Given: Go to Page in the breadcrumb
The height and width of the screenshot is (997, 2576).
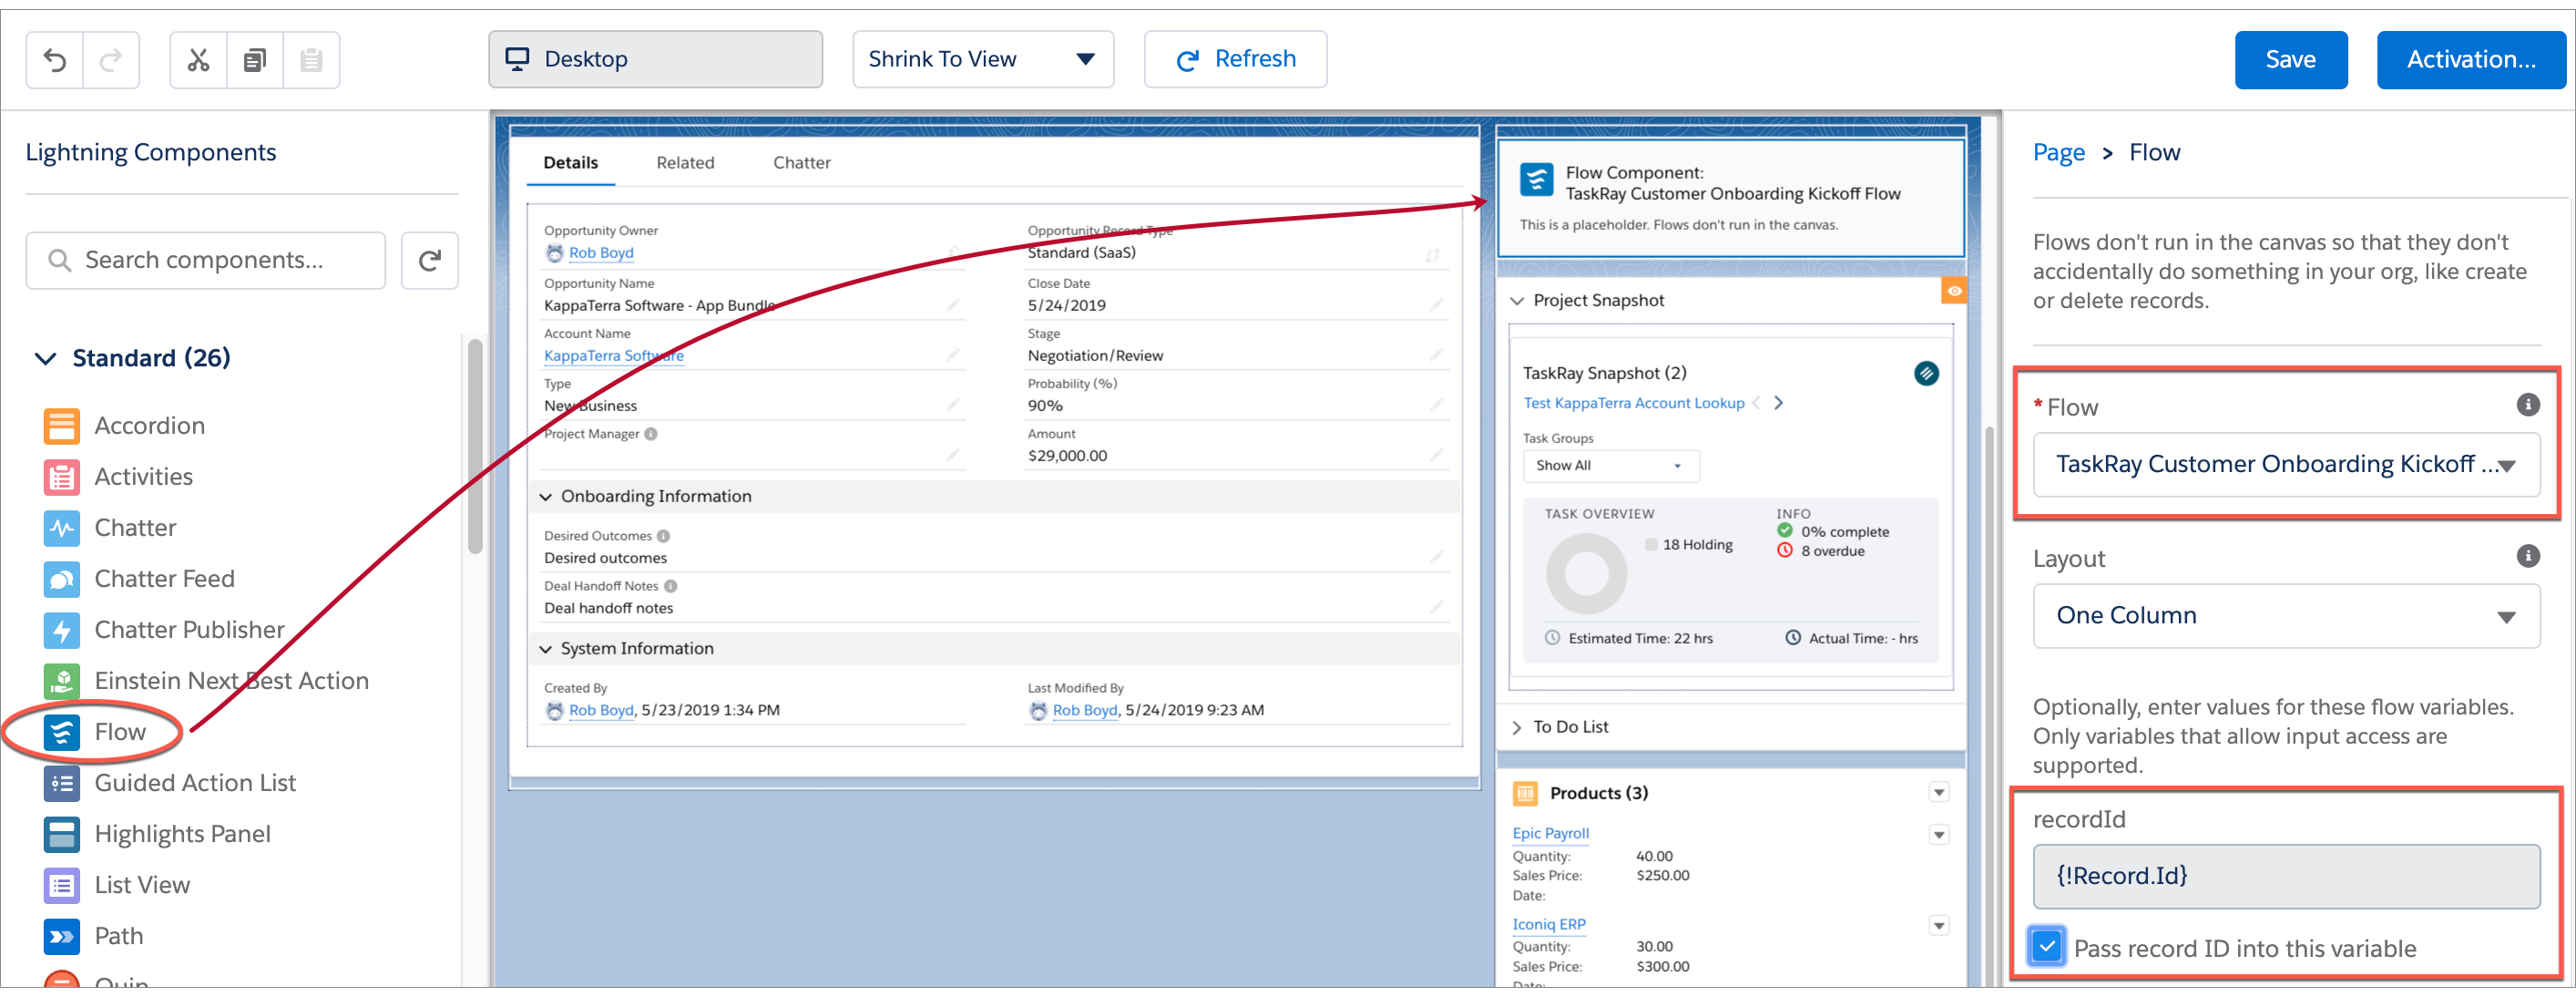Looking at the screenshot, I should pyautogui.click(x=2058, y=153).
